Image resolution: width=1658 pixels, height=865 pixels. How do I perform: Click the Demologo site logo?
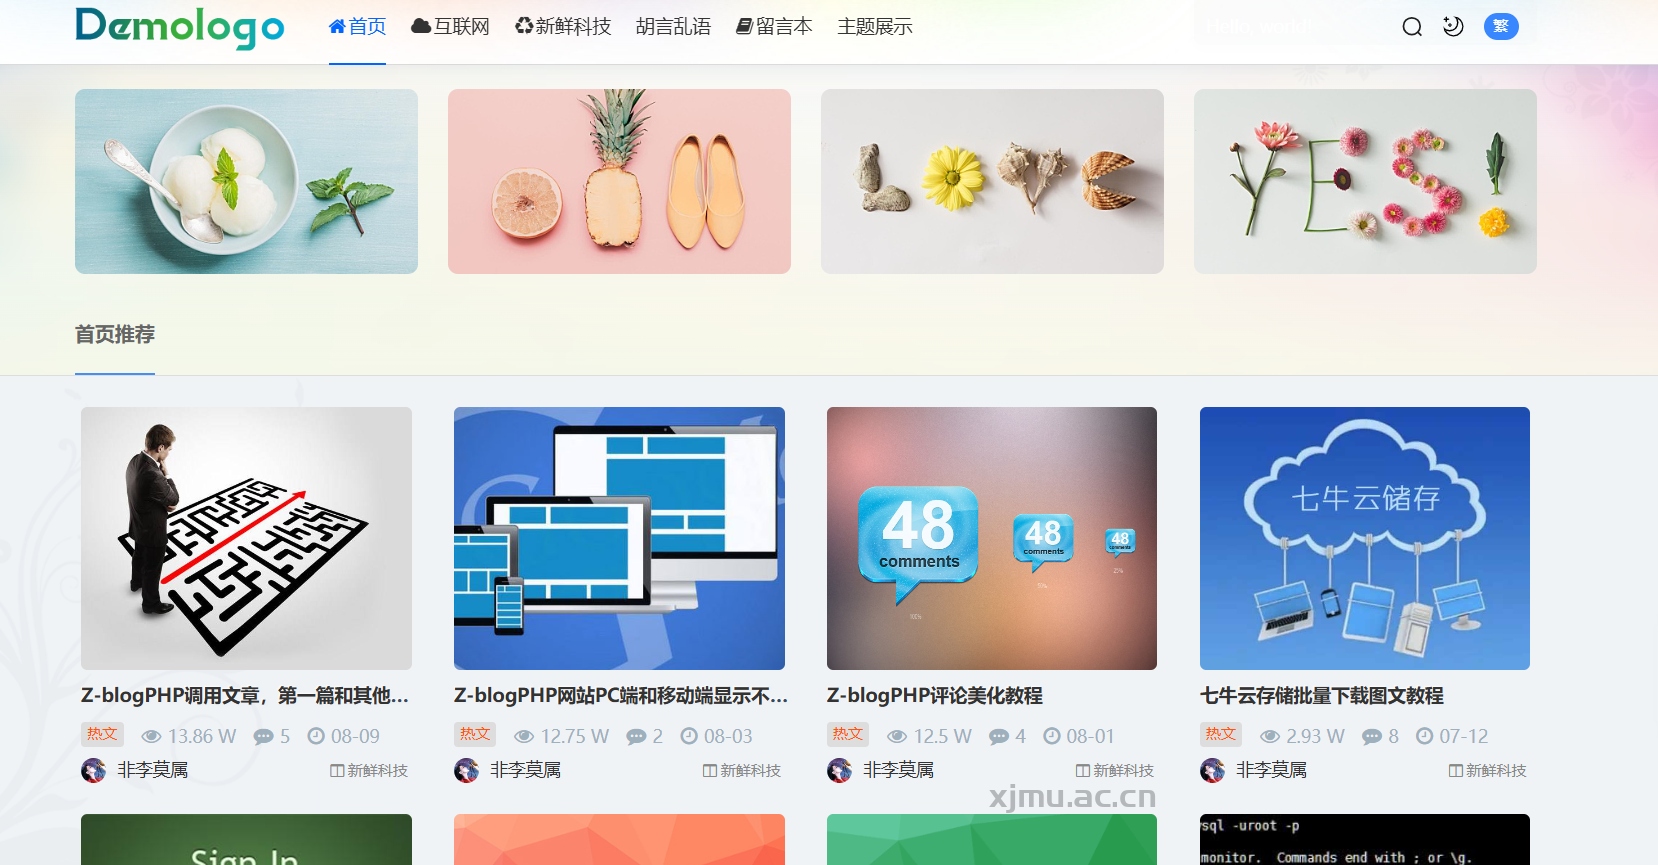[x=180, y=27]
